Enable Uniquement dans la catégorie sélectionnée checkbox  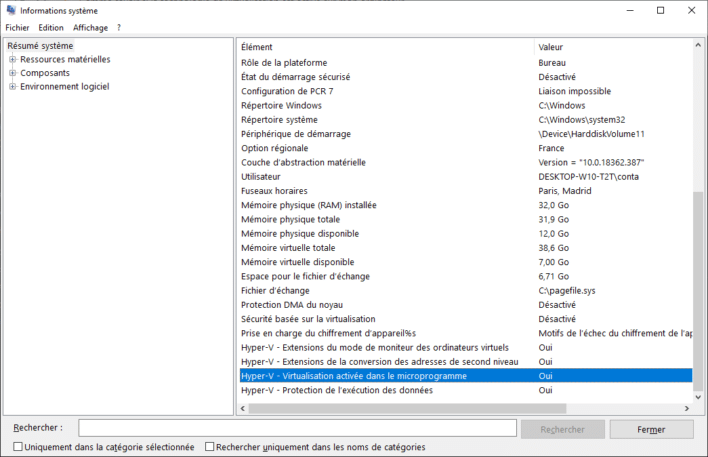coord(19,447)
